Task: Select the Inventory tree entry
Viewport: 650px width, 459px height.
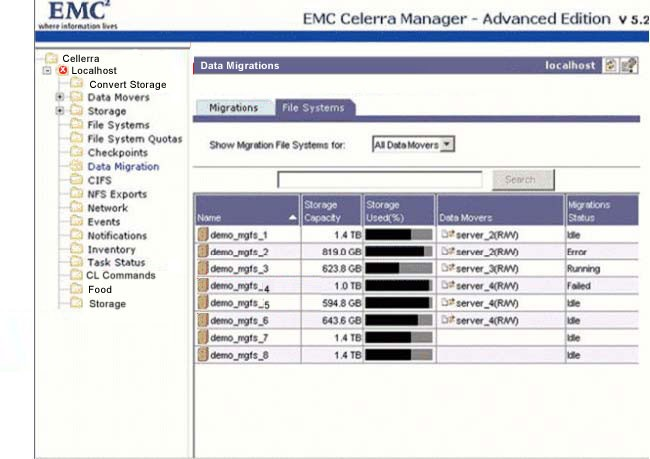Action: point(112,250)
